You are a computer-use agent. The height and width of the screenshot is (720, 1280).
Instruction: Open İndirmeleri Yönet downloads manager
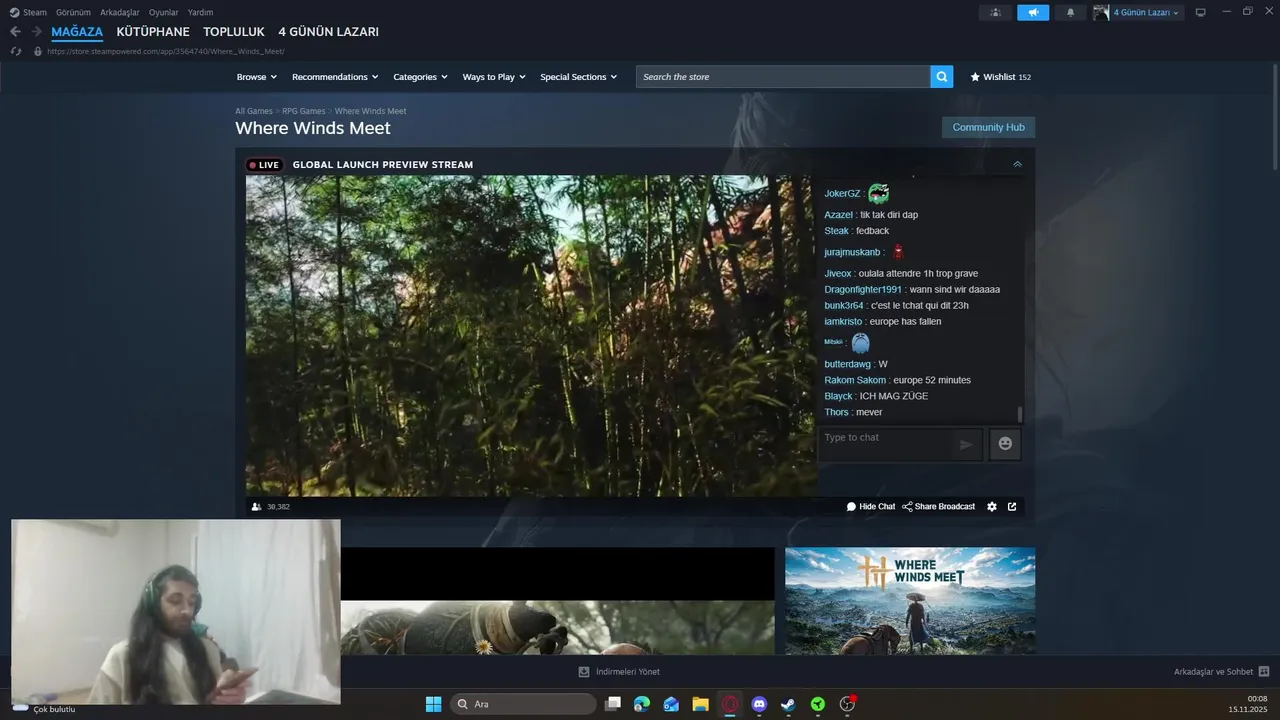[619, 672]
